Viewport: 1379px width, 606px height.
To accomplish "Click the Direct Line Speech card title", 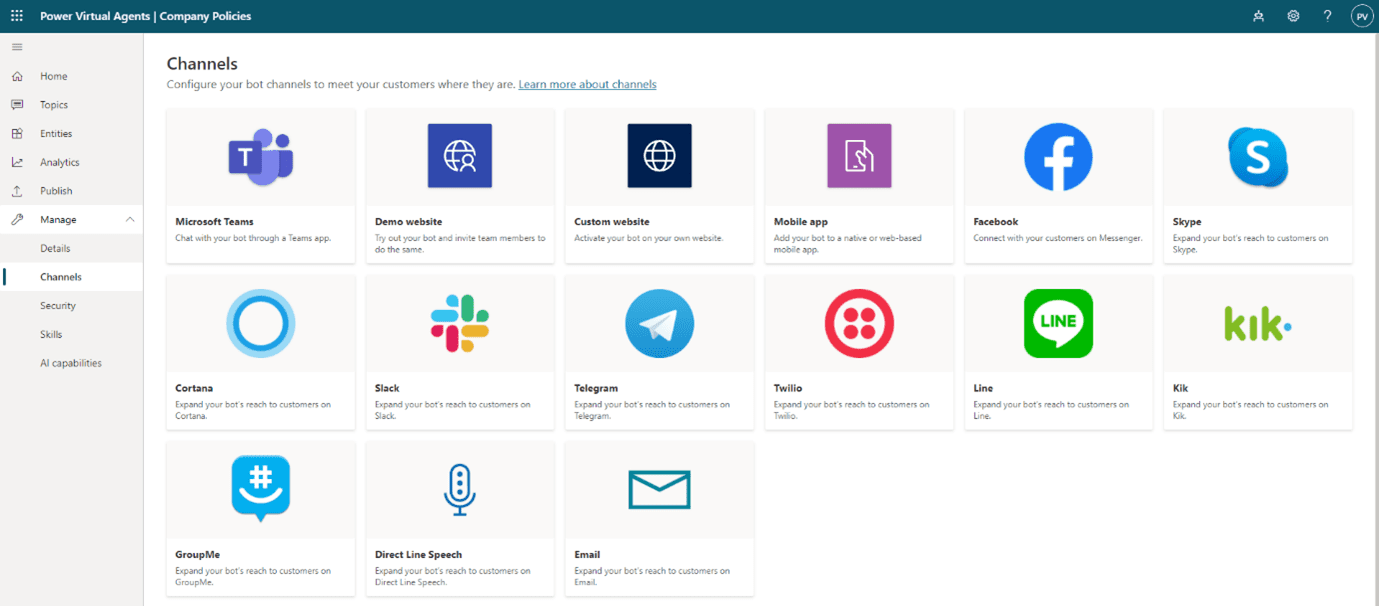I will click(x=418, y=554).
